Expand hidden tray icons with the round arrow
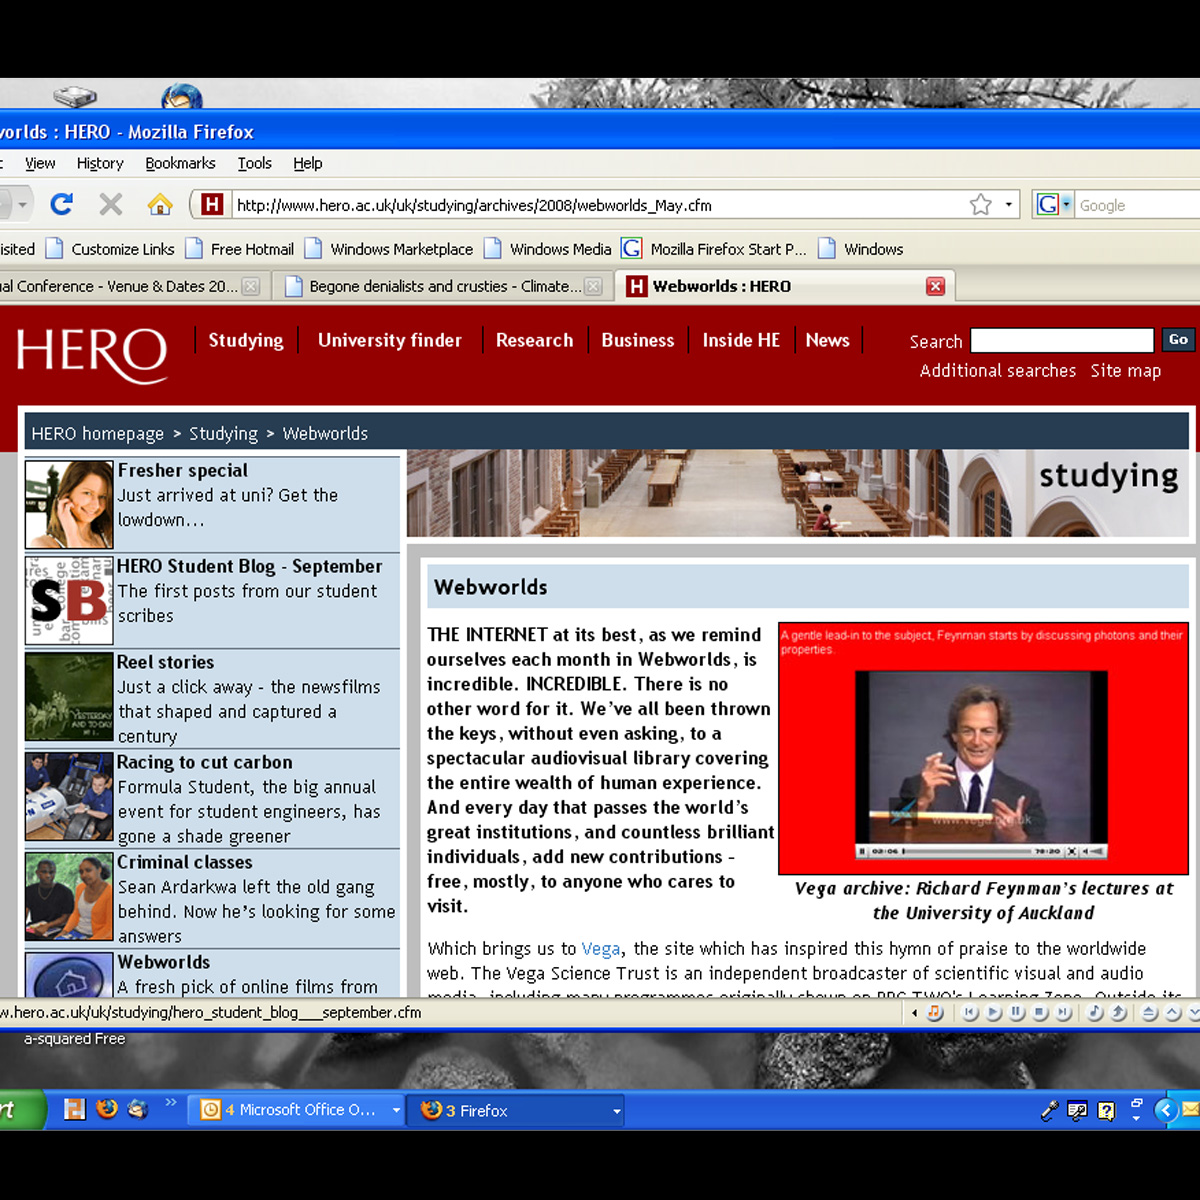This screenshot has width=1200, height=1200. pos(1166,1110)
